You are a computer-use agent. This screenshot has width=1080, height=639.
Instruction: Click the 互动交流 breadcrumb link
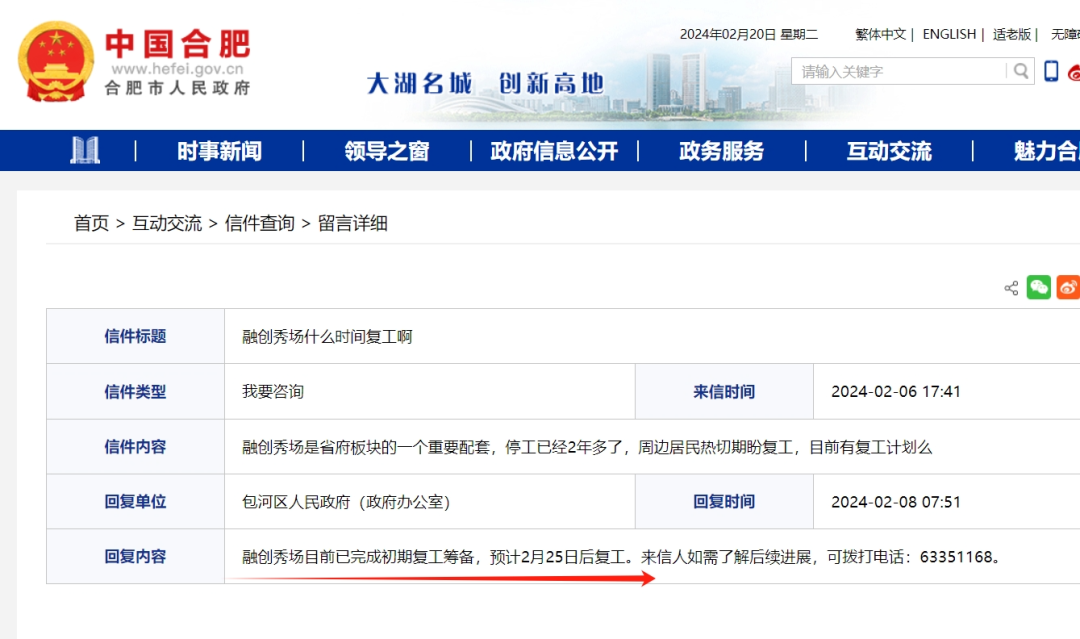coord(166,223)
